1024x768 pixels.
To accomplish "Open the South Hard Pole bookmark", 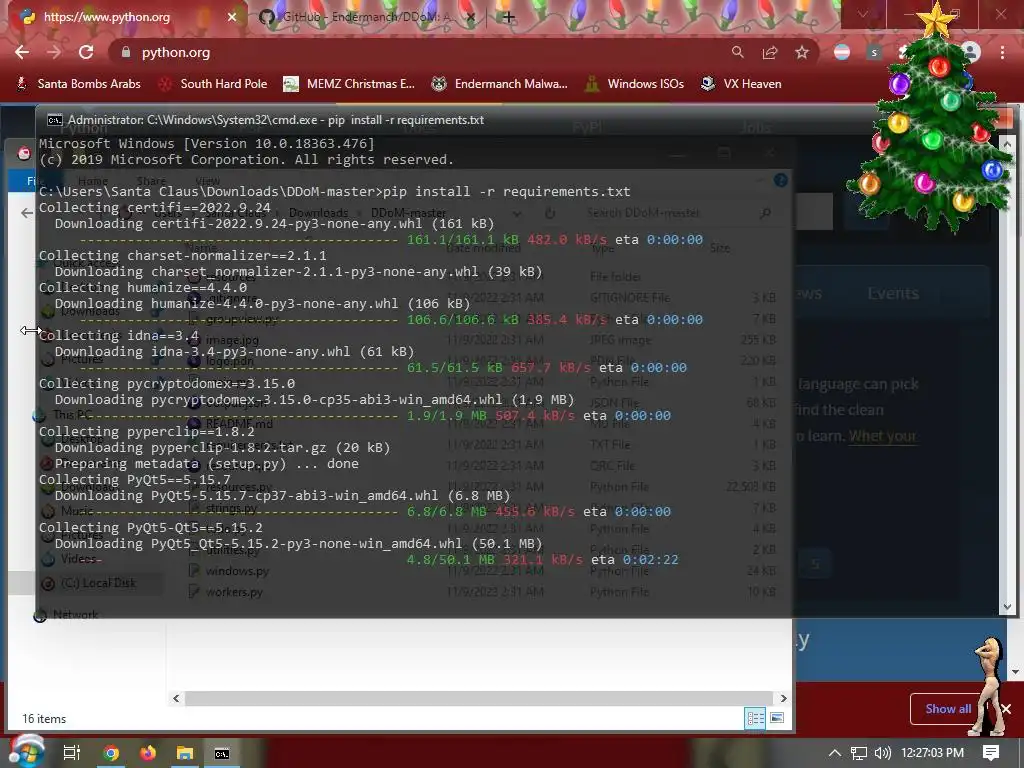I will point(214,84).
